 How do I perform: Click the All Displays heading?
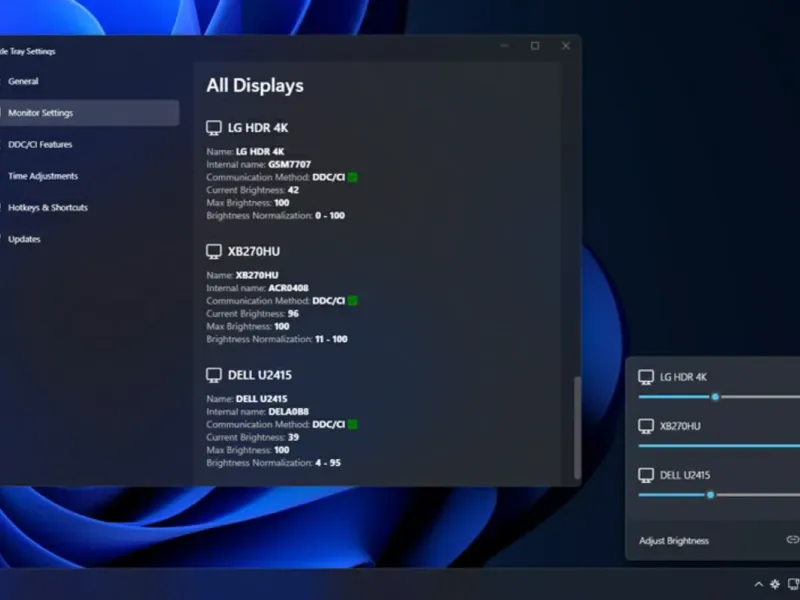tap(255, 86)
